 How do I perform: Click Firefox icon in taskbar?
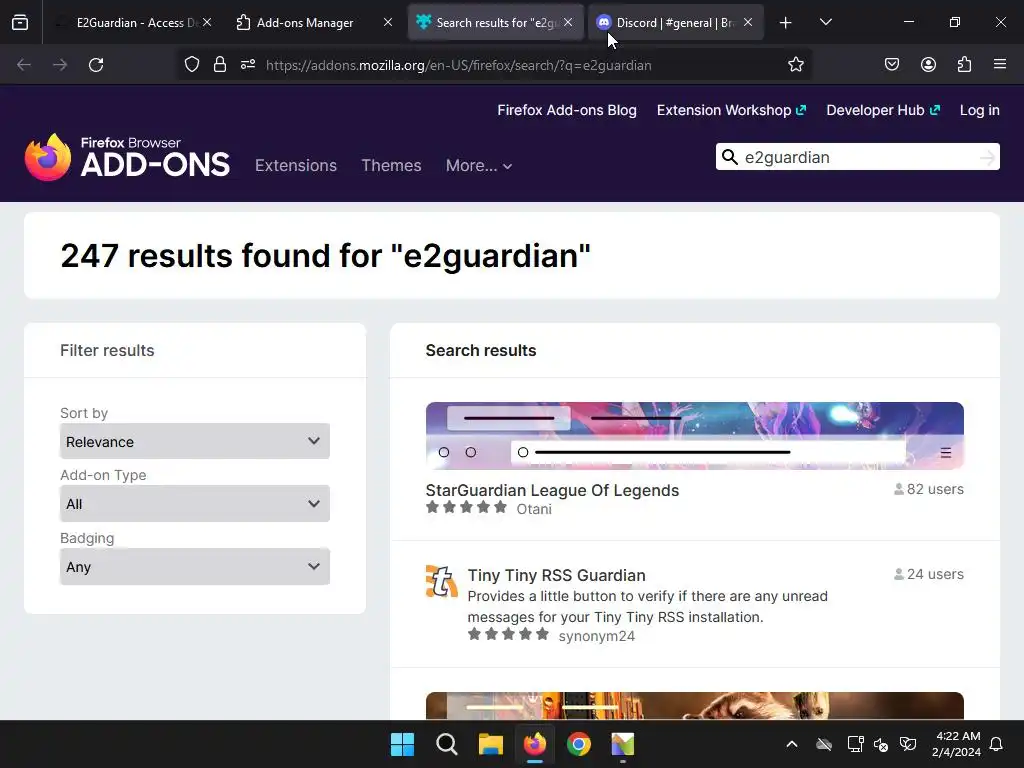[x=535, y=744]
